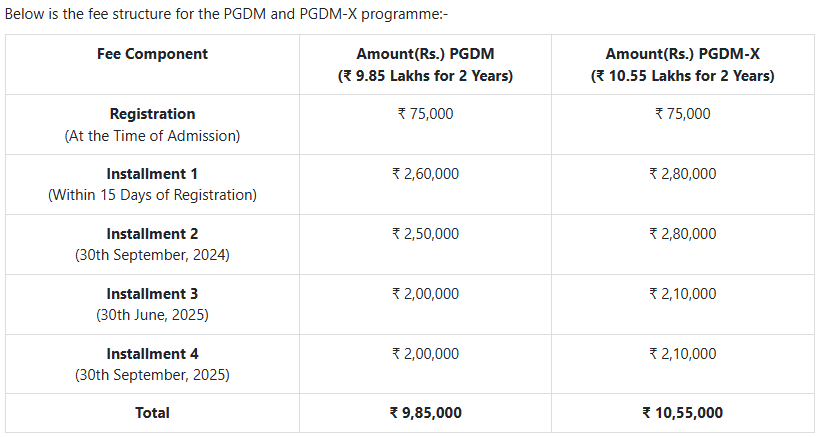
Task: Select the Installment 4 row label
Action: [152, 354]
